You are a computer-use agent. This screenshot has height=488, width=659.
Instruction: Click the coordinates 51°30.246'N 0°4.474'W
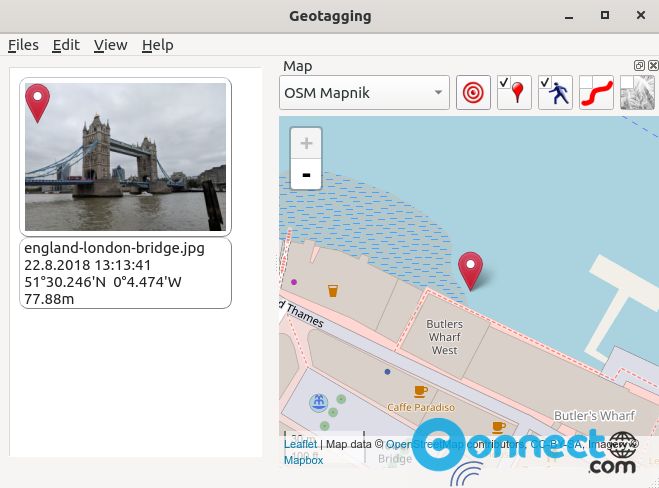[103, 282]
